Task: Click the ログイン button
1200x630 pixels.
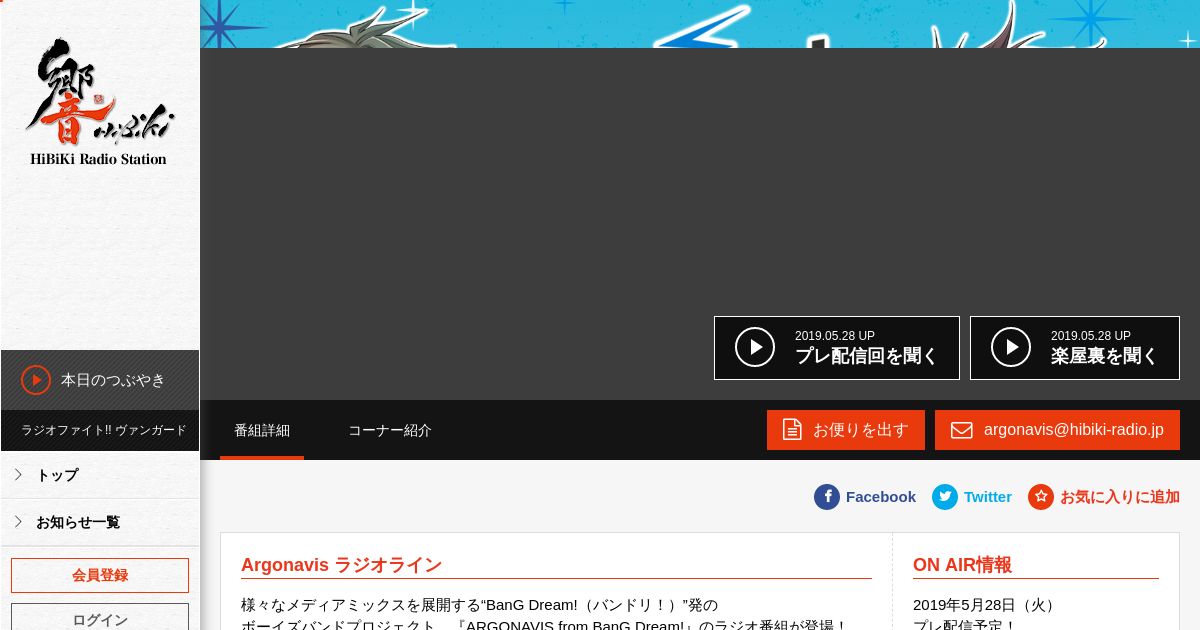Action: coord(100,618)
